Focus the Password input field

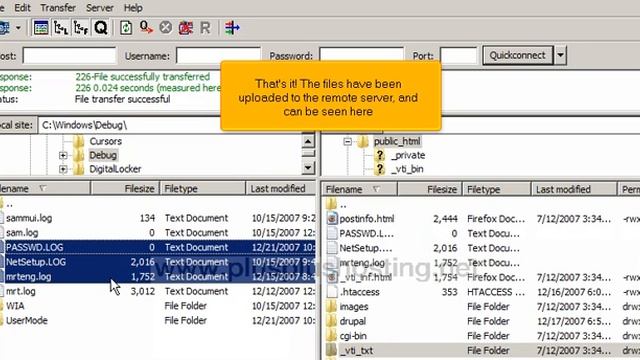point(362,54)
